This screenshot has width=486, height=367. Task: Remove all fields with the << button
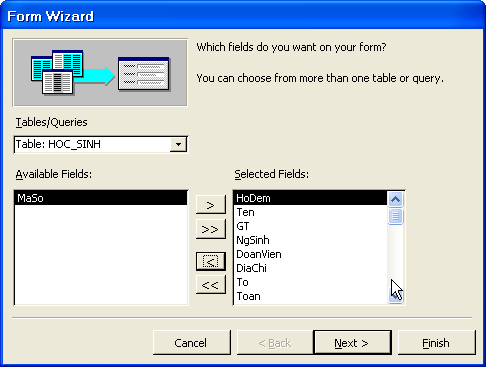(x=211, y=285)
